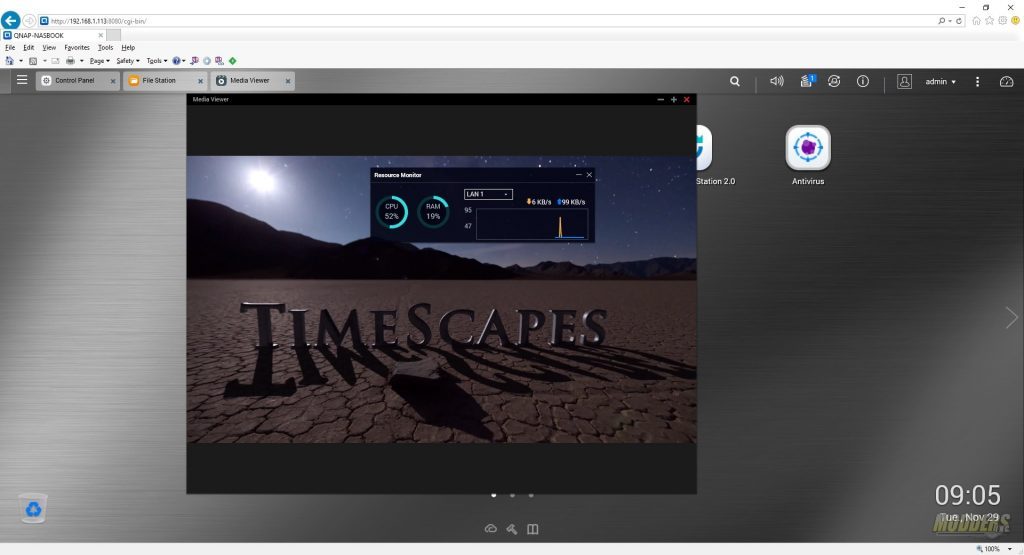Viewport: 1024px width, 555px height.
Task: Expand the Page command bar dropdown
Action: (x=99, y=61)
